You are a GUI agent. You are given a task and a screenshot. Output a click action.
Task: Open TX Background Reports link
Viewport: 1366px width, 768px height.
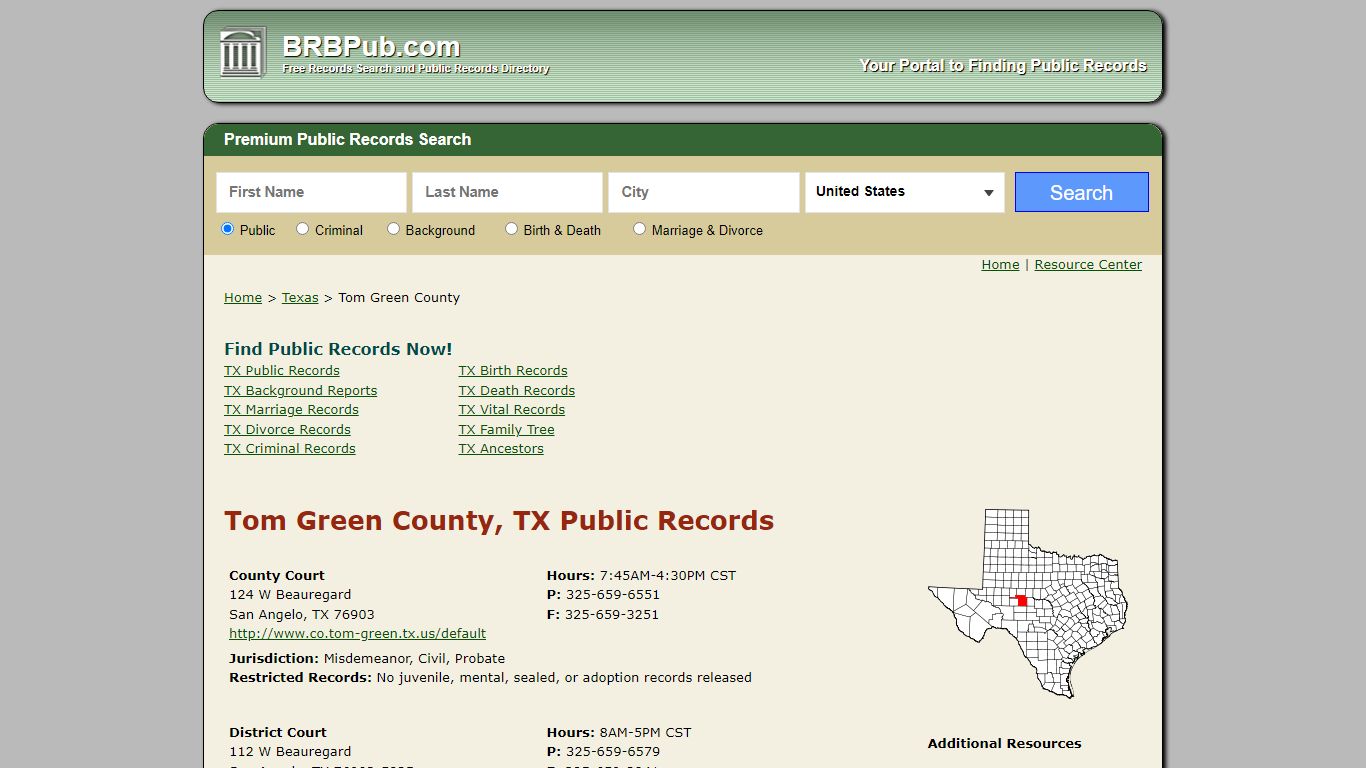(x=301, y=391)
